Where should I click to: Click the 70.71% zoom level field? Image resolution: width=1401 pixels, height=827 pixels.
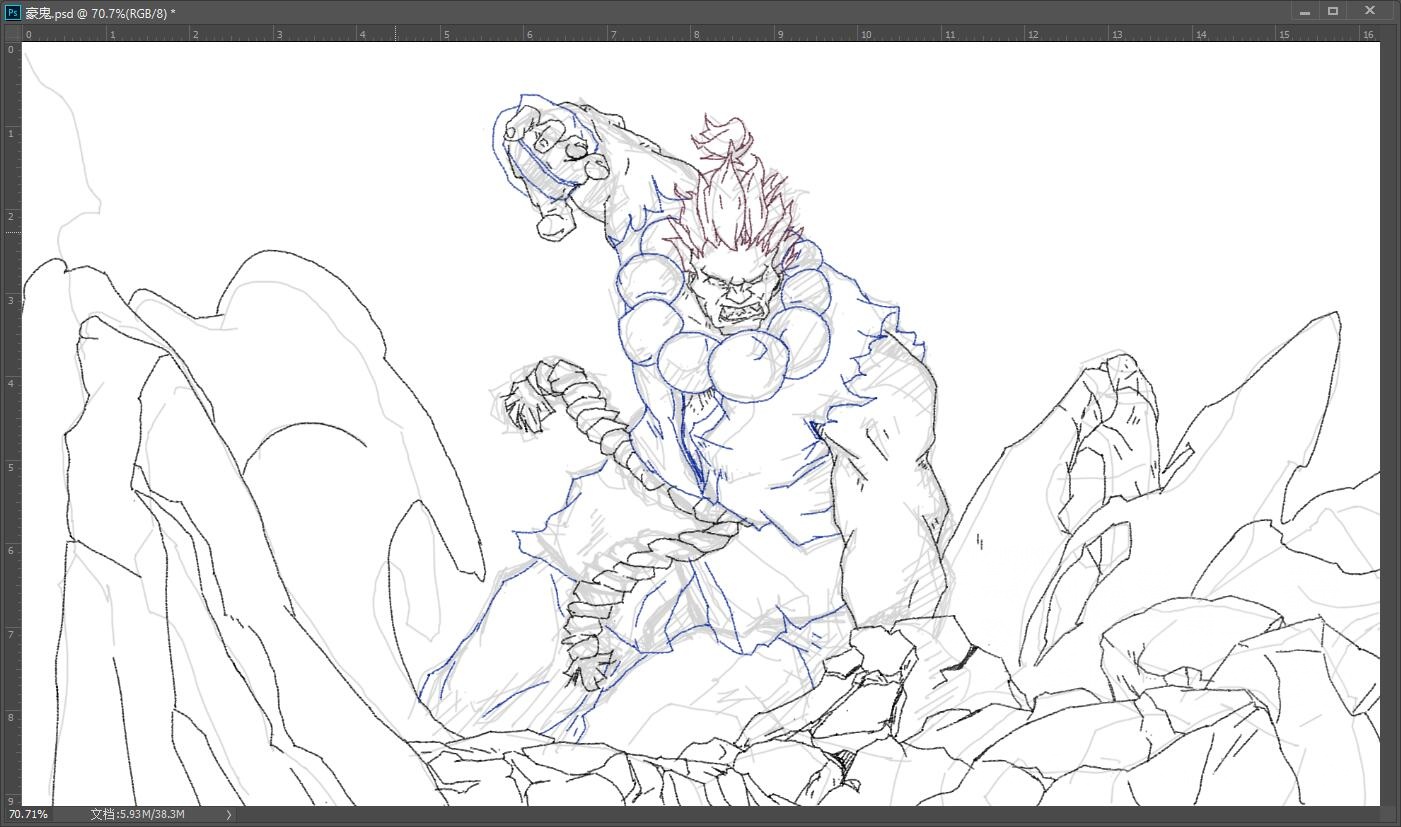(28, 815)
